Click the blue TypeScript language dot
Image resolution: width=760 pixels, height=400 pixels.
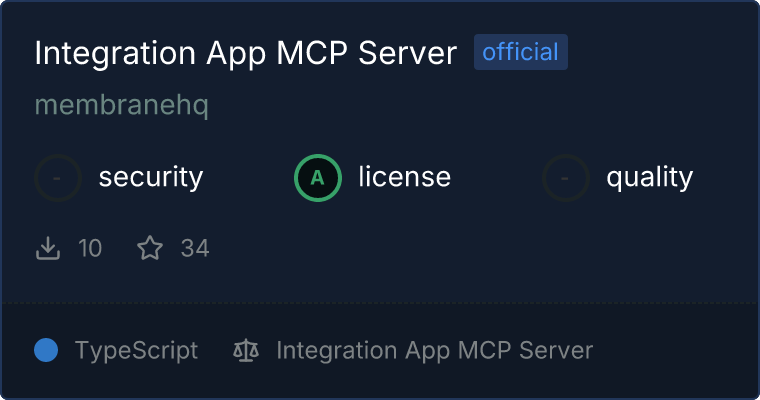[46, 350]
